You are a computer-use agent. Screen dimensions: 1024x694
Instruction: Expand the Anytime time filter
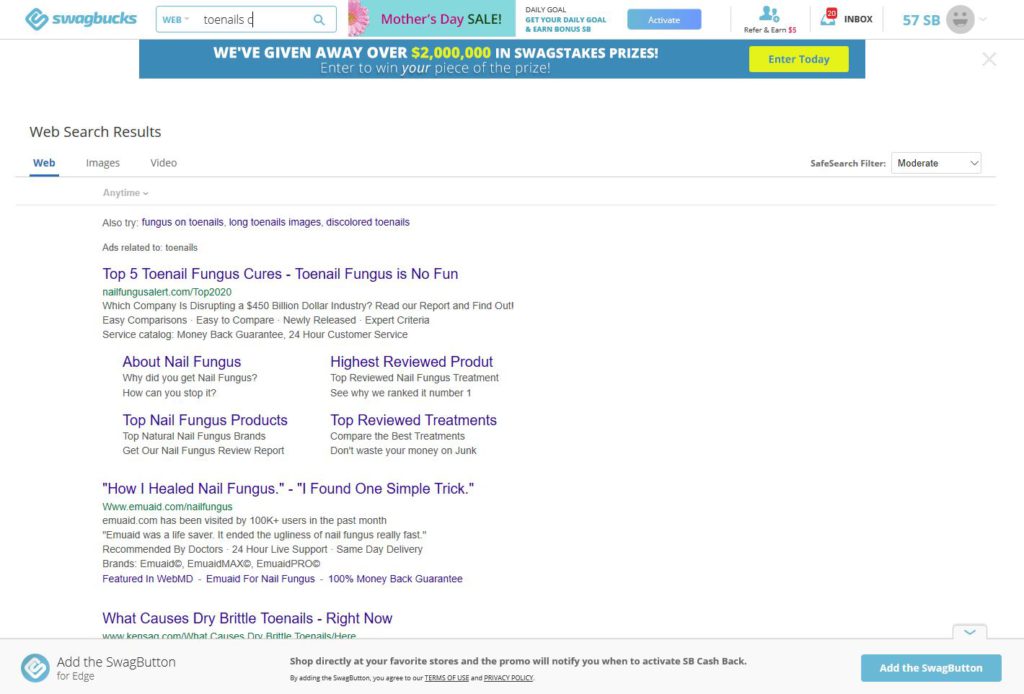[x=125, y=193]
